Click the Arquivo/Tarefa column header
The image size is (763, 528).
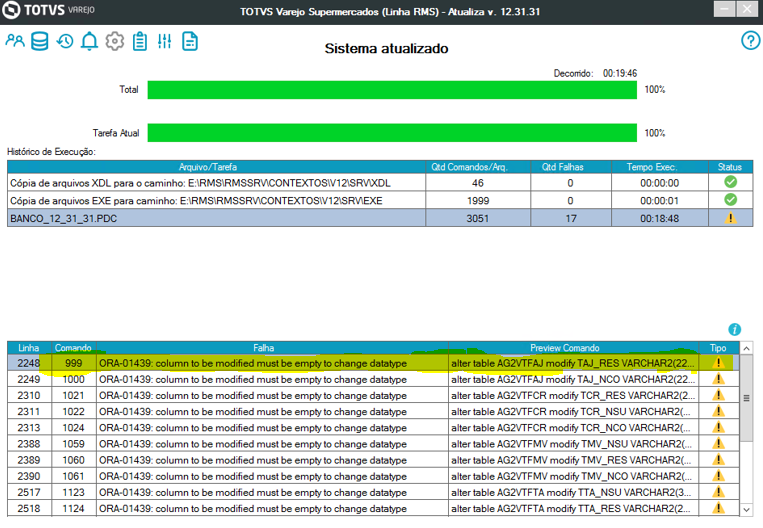point(217,167)
